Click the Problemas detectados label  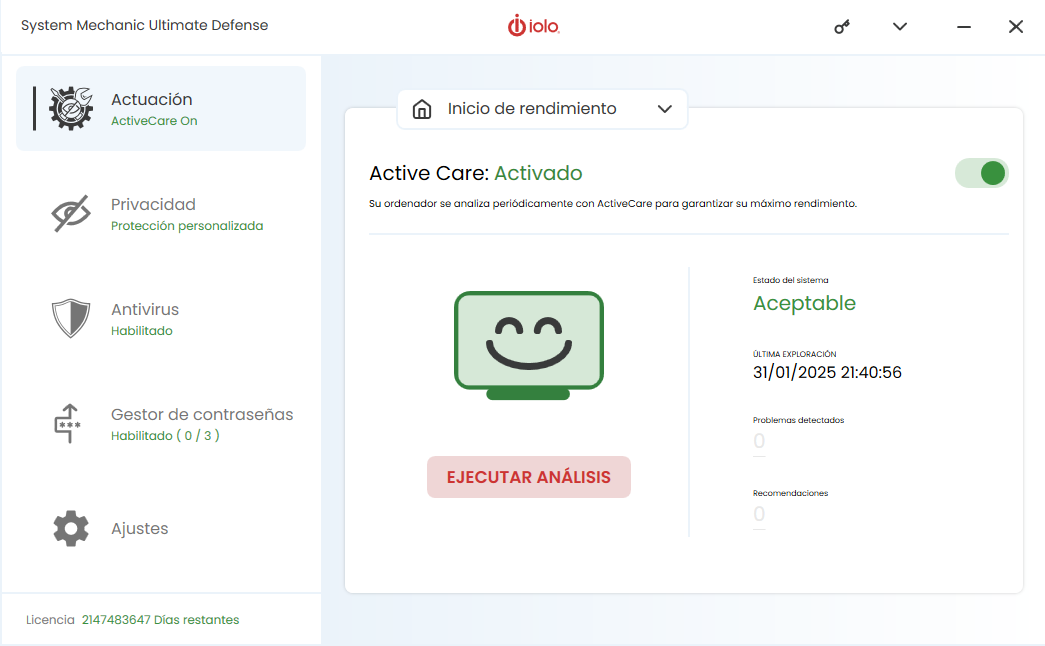click(798, 420)
